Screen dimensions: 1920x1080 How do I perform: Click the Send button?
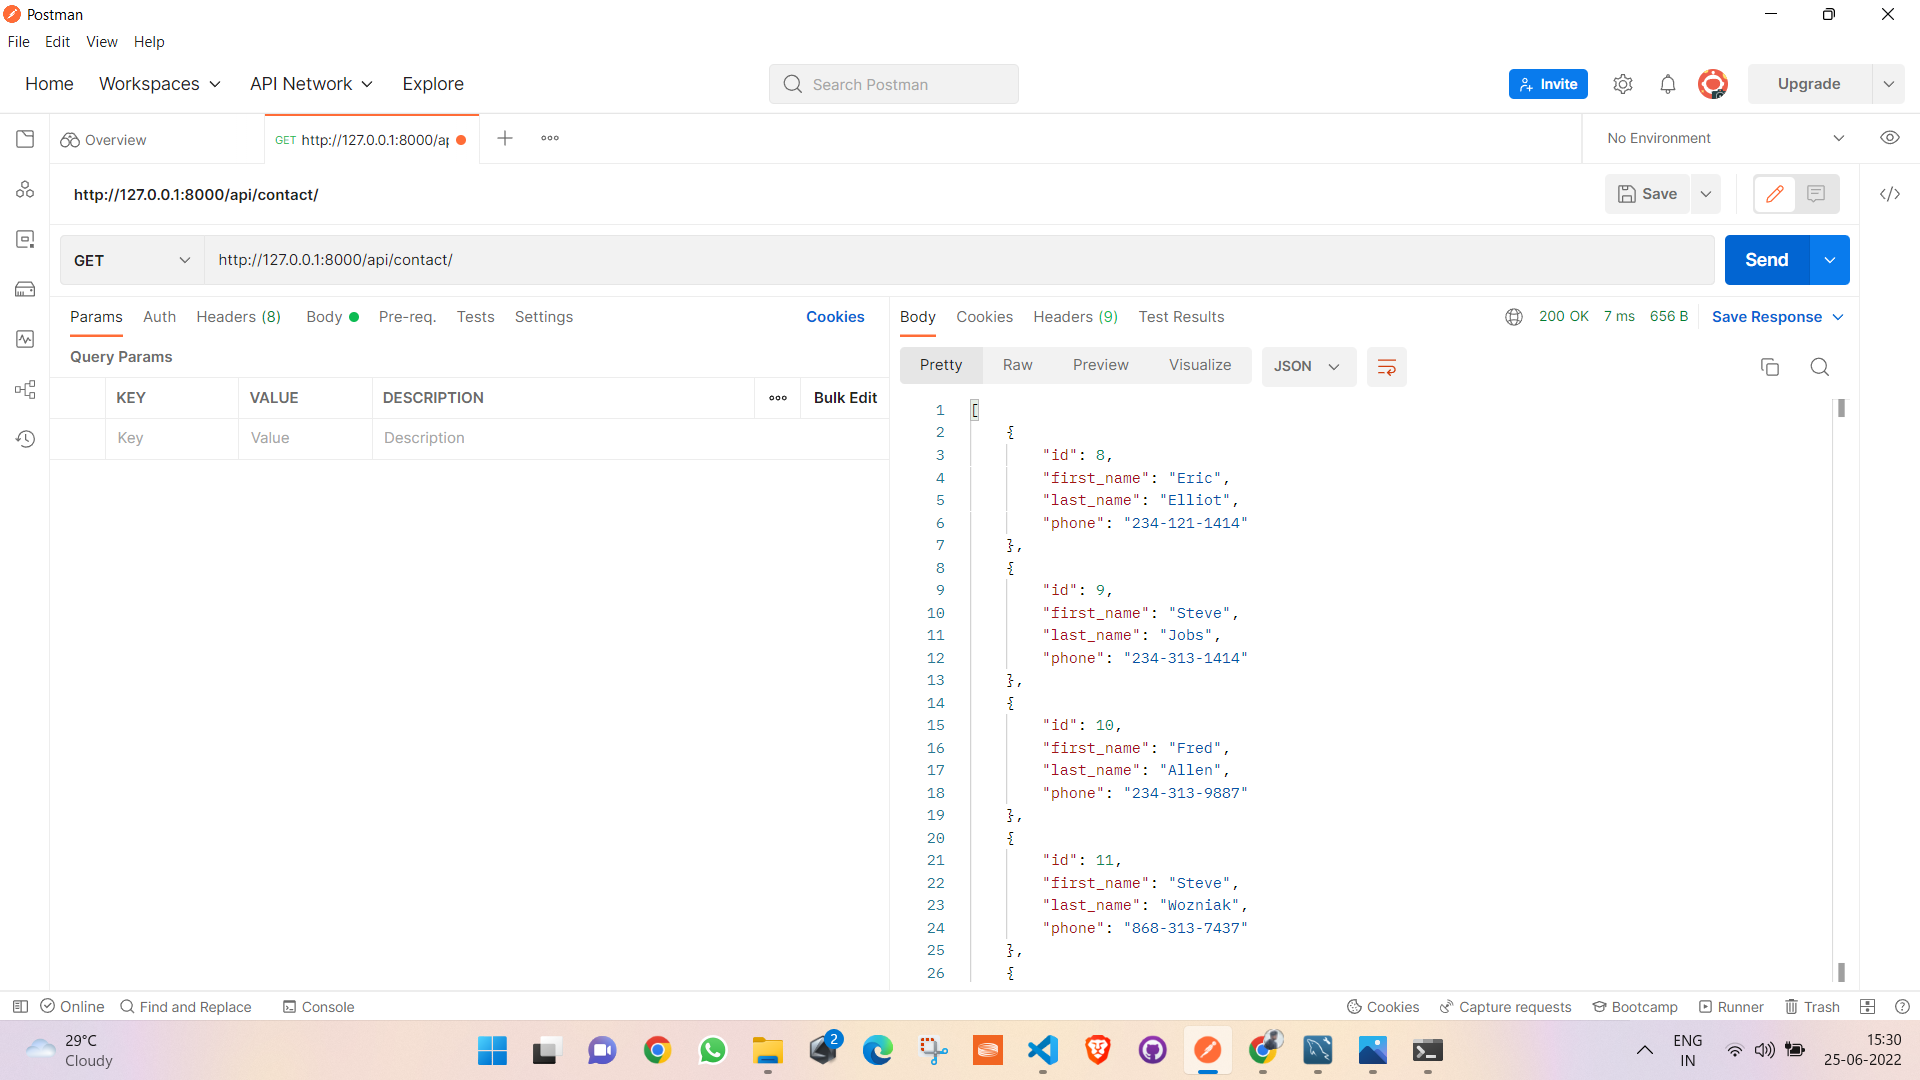(1766, 260)
